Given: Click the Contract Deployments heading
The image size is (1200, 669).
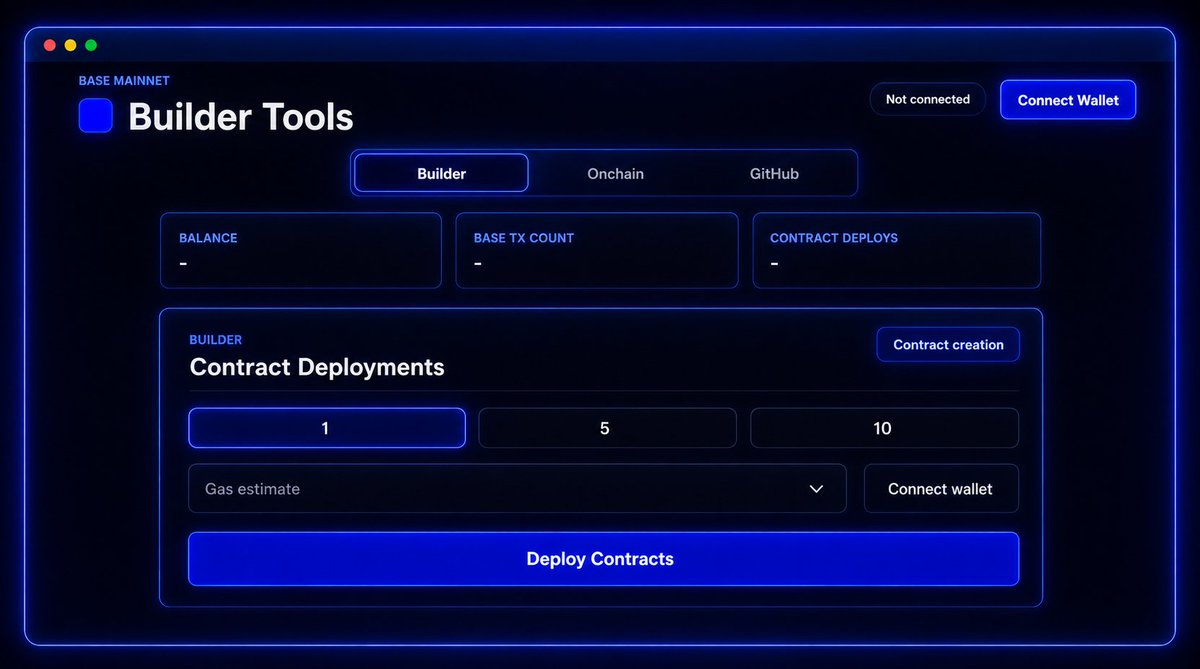Looking at the screenshot, I should (317, 367).
